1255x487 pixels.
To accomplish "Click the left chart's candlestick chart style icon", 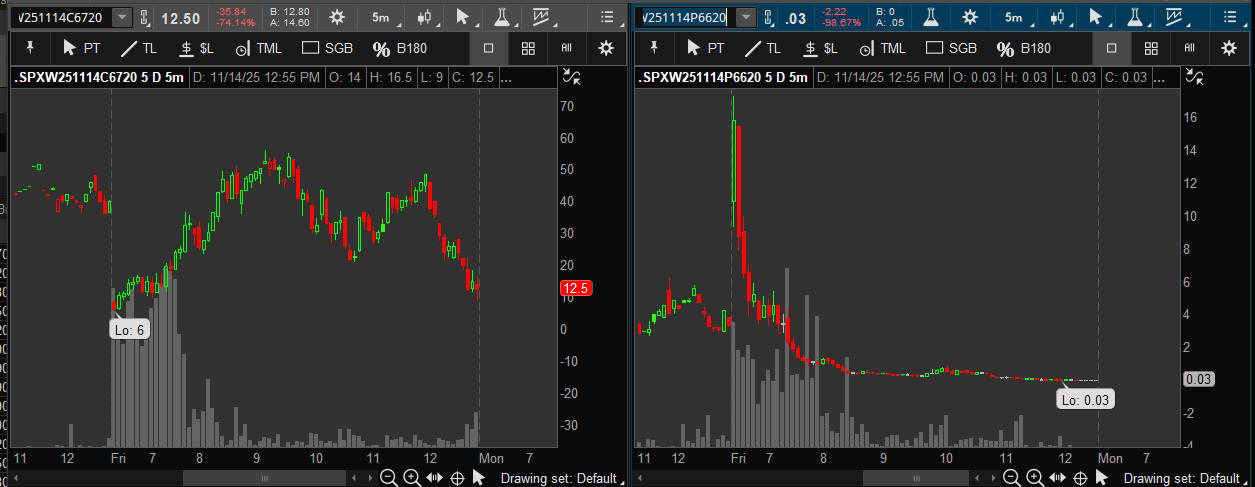I will pyautogui.click(x=426, y=17).
